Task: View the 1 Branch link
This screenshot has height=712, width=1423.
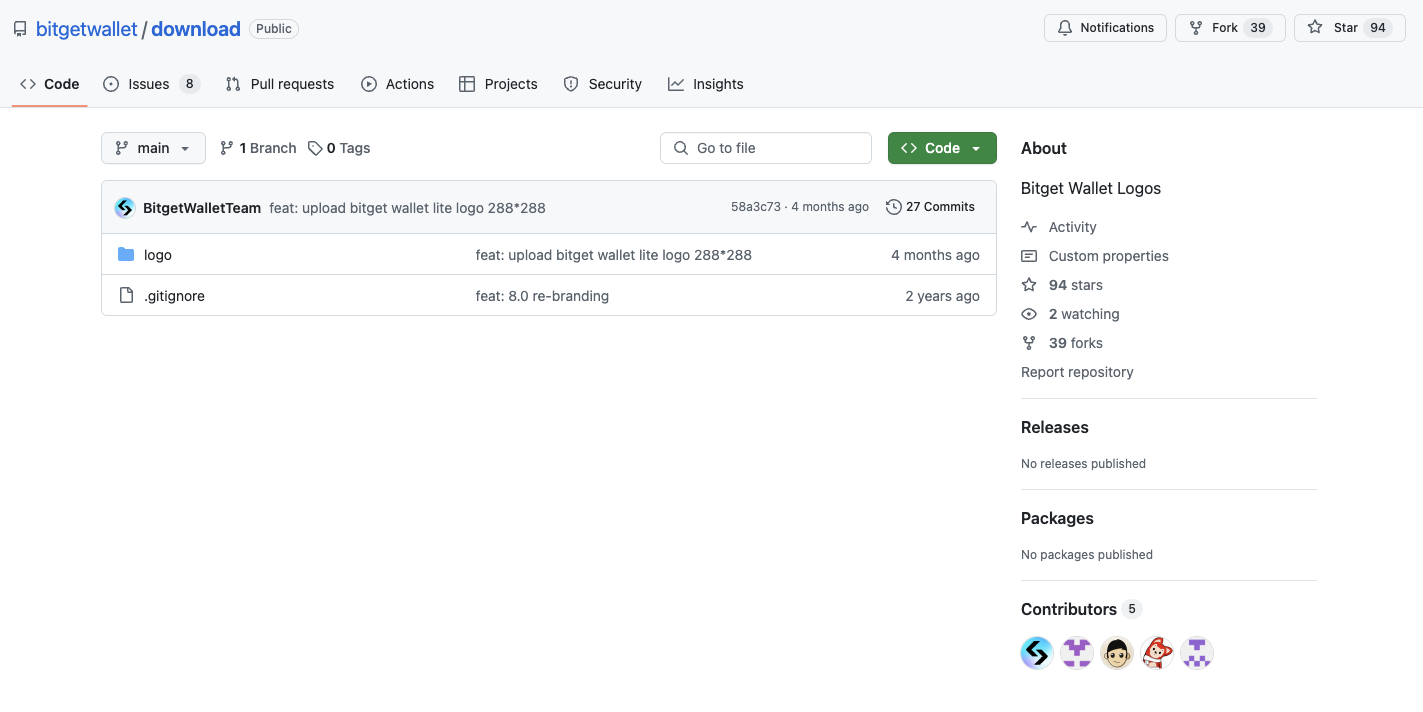Action: tap(258, 148)
